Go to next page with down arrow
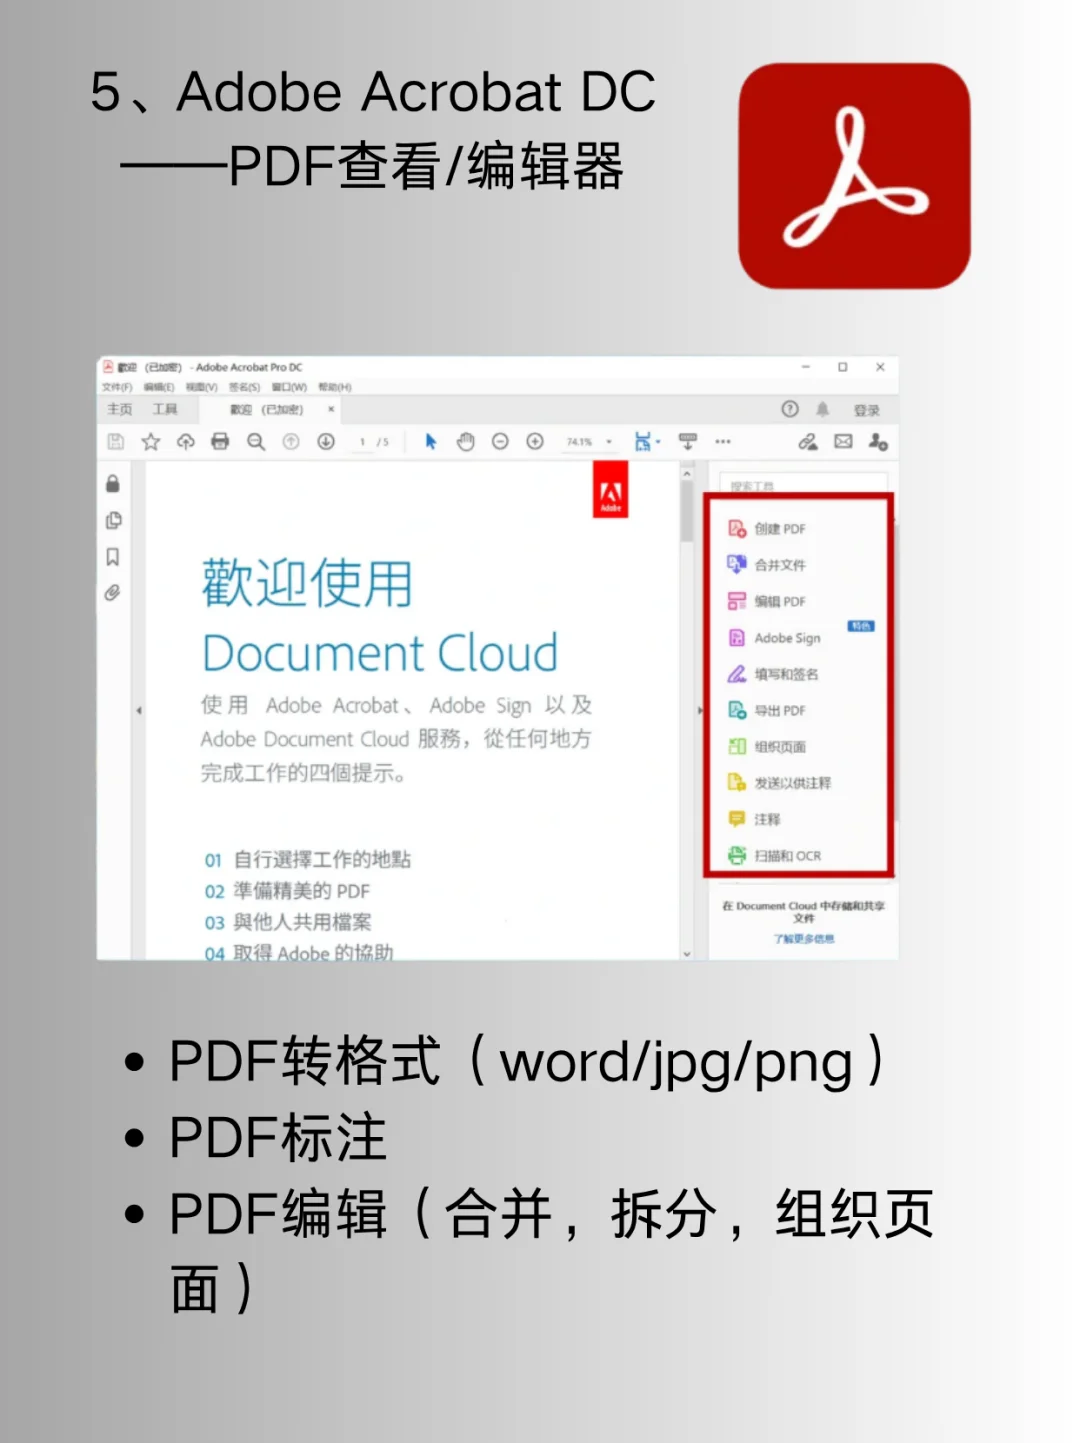The width and height of the screenshot is (1080, 1443). pos(326,441)
